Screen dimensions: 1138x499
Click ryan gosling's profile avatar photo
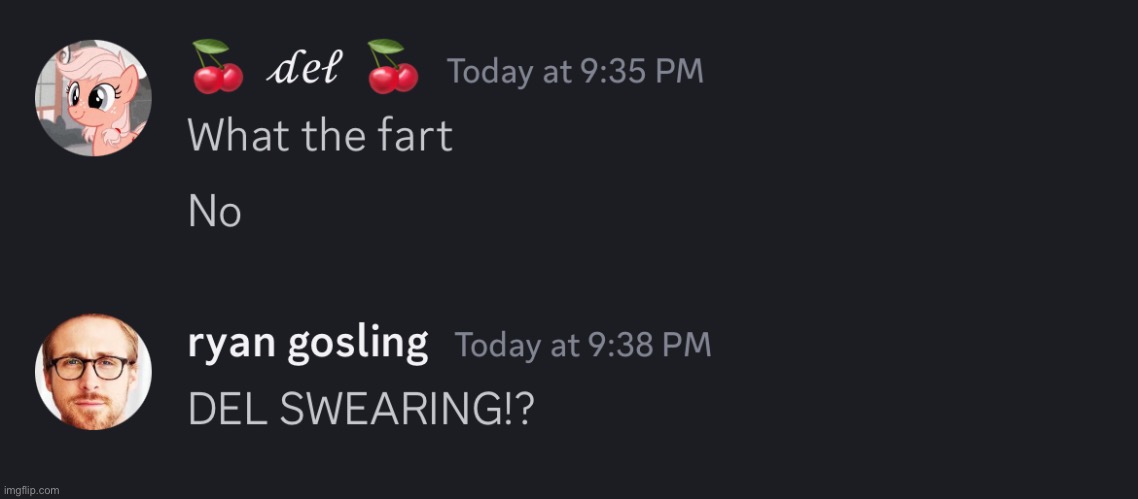[93, 372]
